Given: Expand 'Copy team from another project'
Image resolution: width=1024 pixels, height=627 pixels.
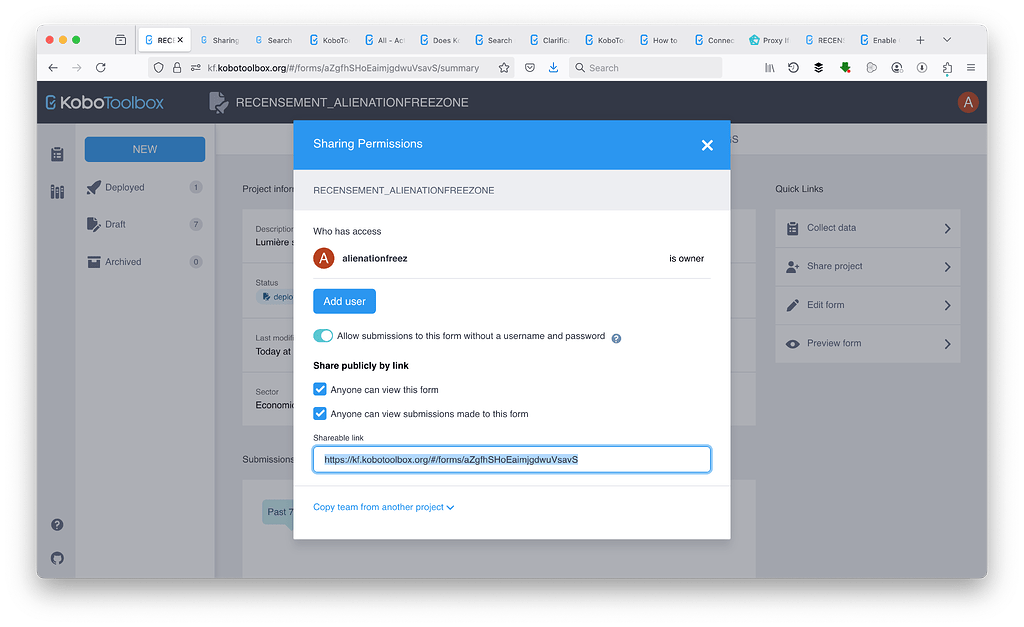Looking at the screenshot, I should pyautogui.click(x=381, y=507).
